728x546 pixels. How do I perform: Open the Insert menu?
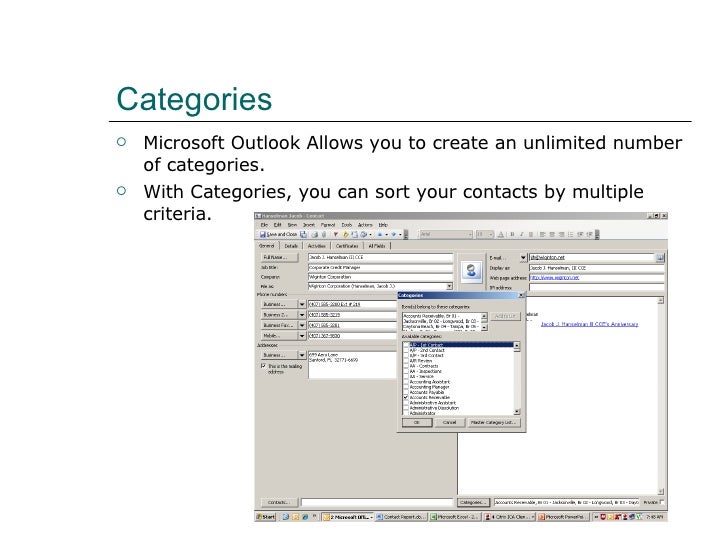[x=309, y=225]
